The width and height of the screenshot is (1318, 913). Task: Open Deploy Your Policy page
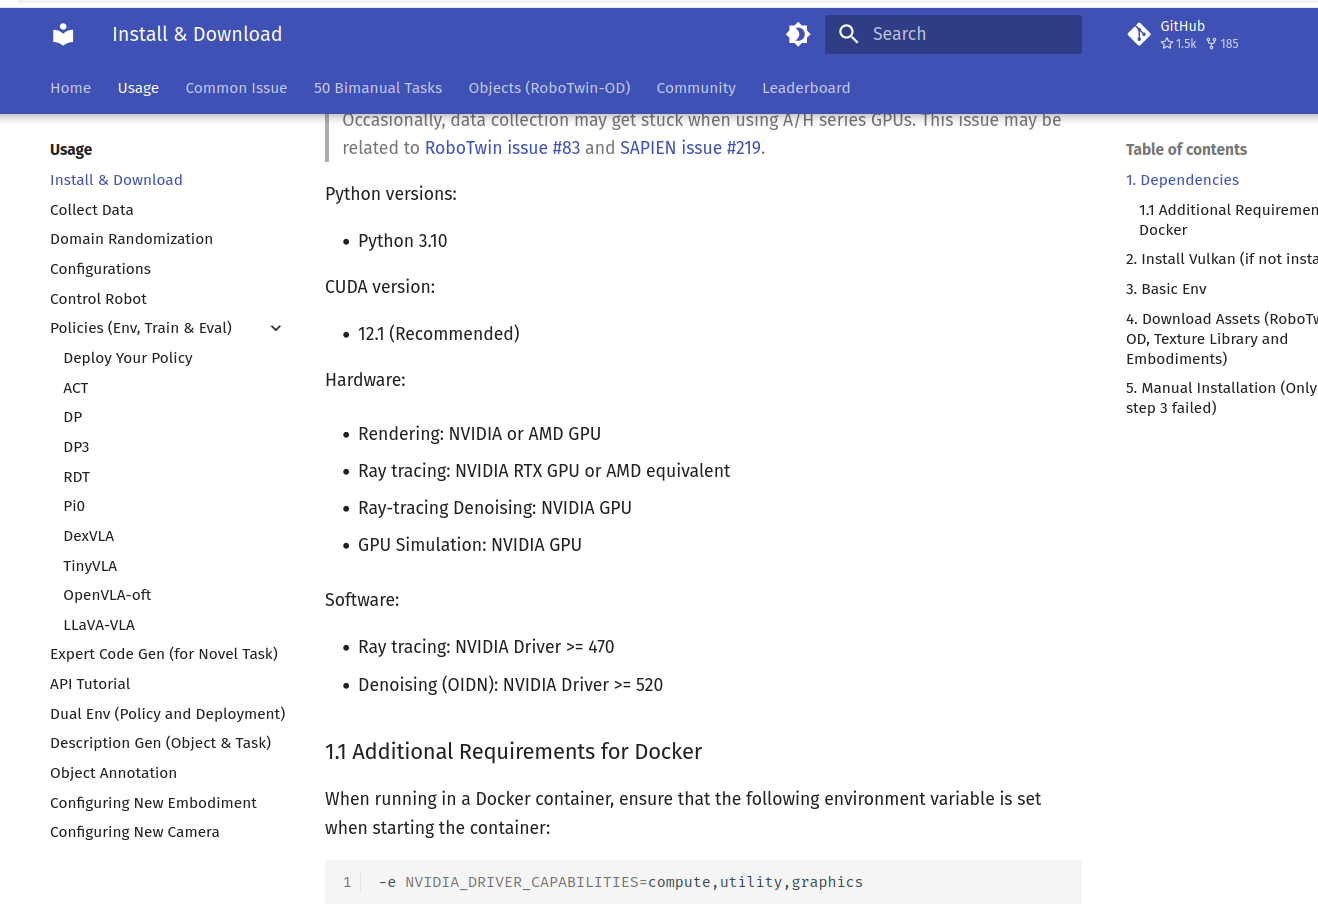pyautogui.click(x=128, y=358)
